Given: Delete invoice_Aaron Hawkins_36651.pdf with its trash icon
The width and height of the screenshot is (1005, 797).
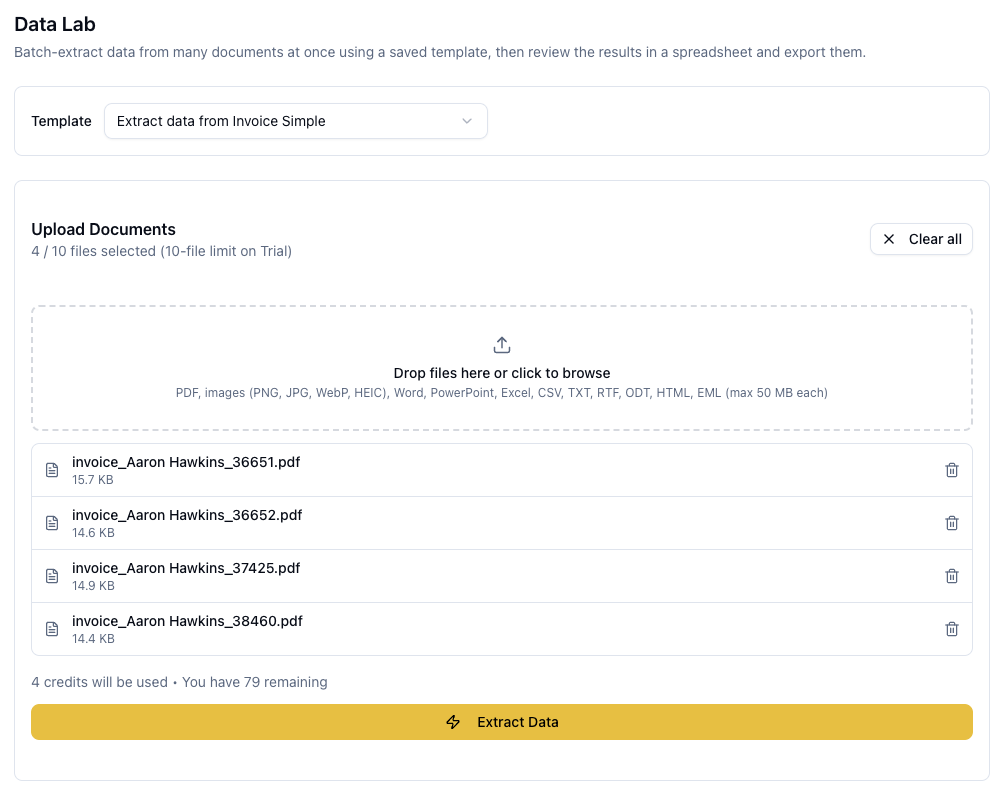Looking at the screenshot, I should coord(952,470).
